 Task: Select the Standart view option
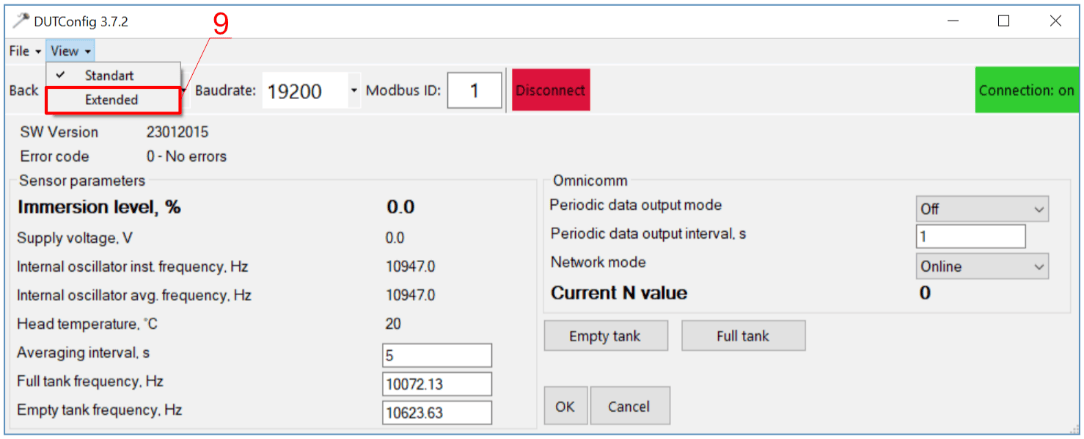tap(108, 76)
